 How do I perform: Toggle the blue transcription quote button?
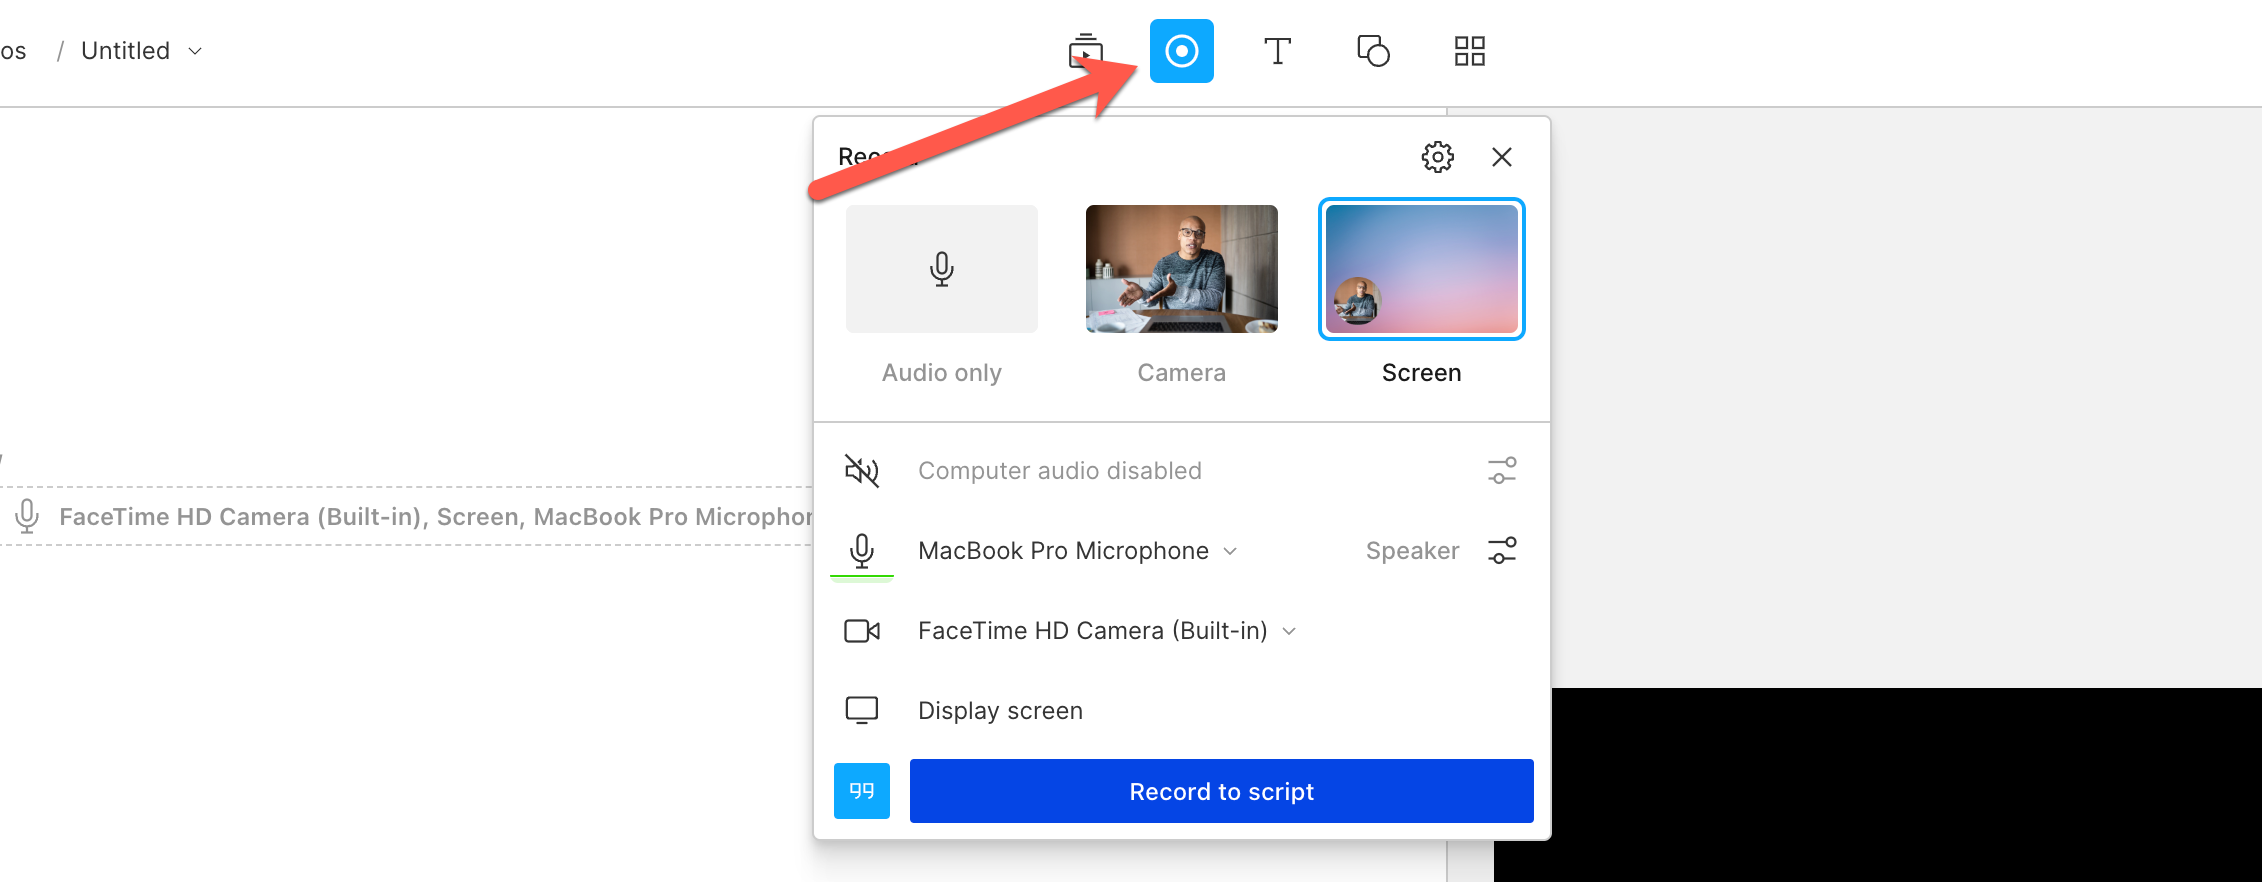(x=862, y=791)
